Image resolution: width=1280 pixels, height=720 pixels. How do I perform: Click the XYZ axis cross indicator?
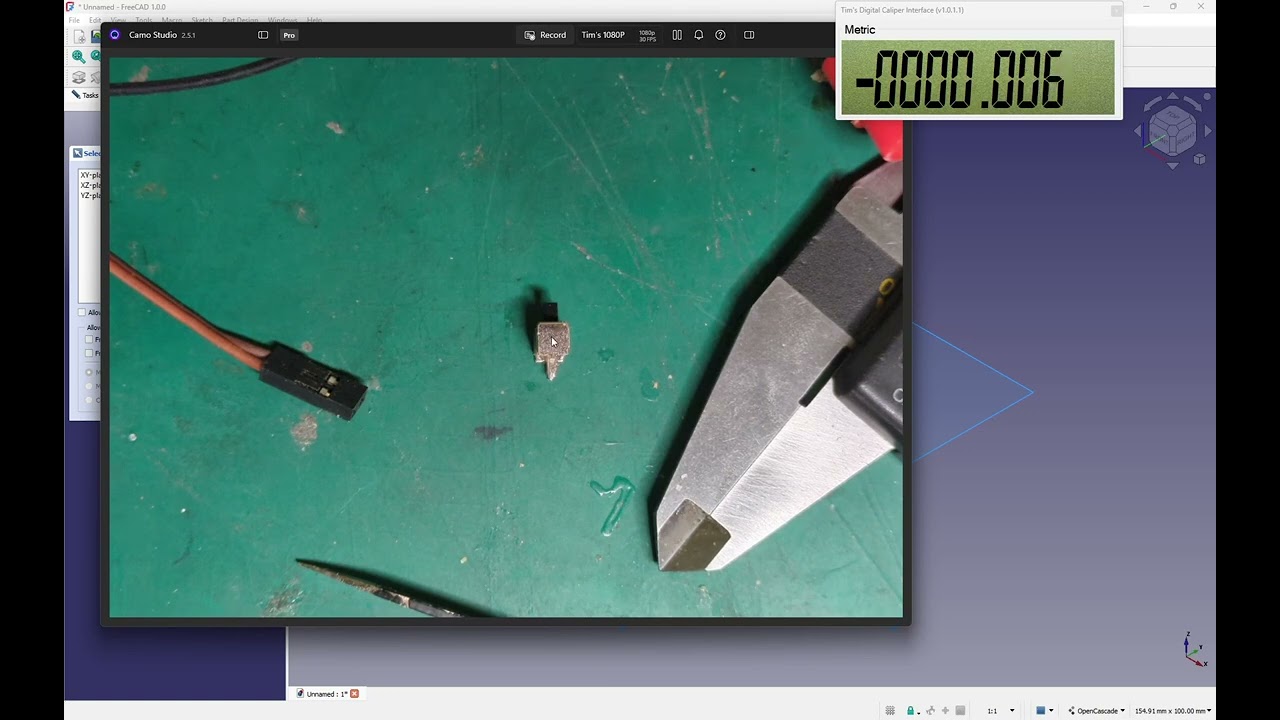coord(1194,650)
